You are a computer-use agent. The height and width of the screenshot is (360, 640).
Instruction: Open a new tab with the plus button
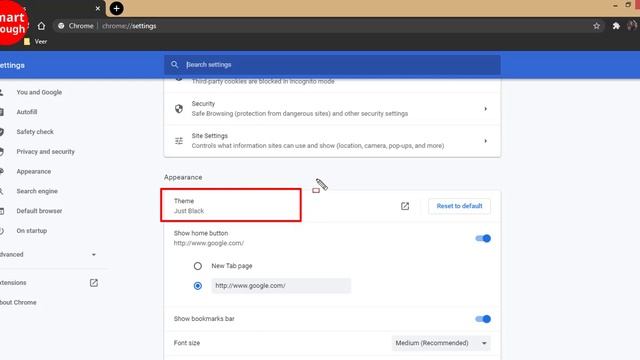(x=116, y=8)
